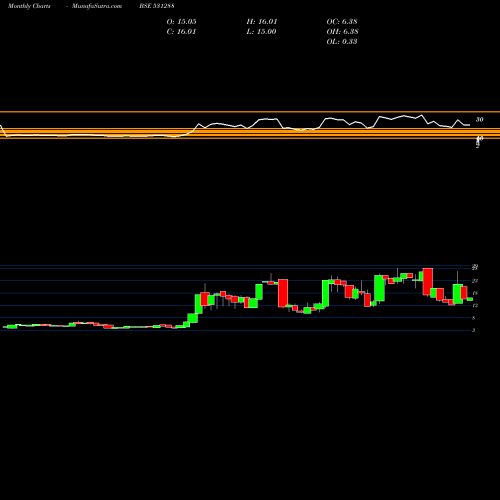Click the indicator axis label 30
Screen dimensions: 500x500
pyautogui.click(x=479, y=120)
